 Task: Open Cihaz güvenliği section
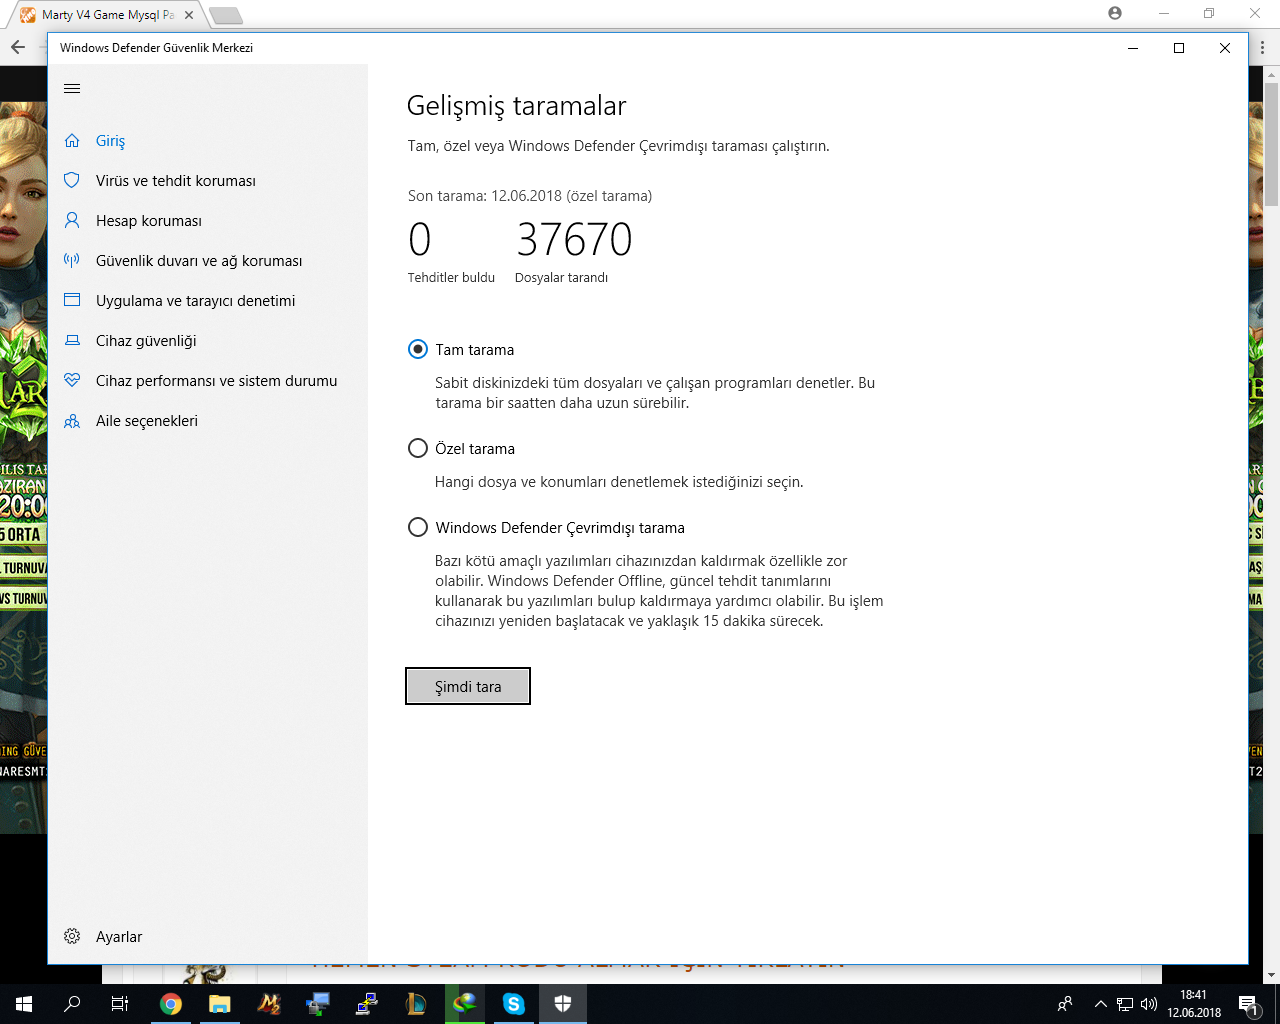[x=208, y=341]
